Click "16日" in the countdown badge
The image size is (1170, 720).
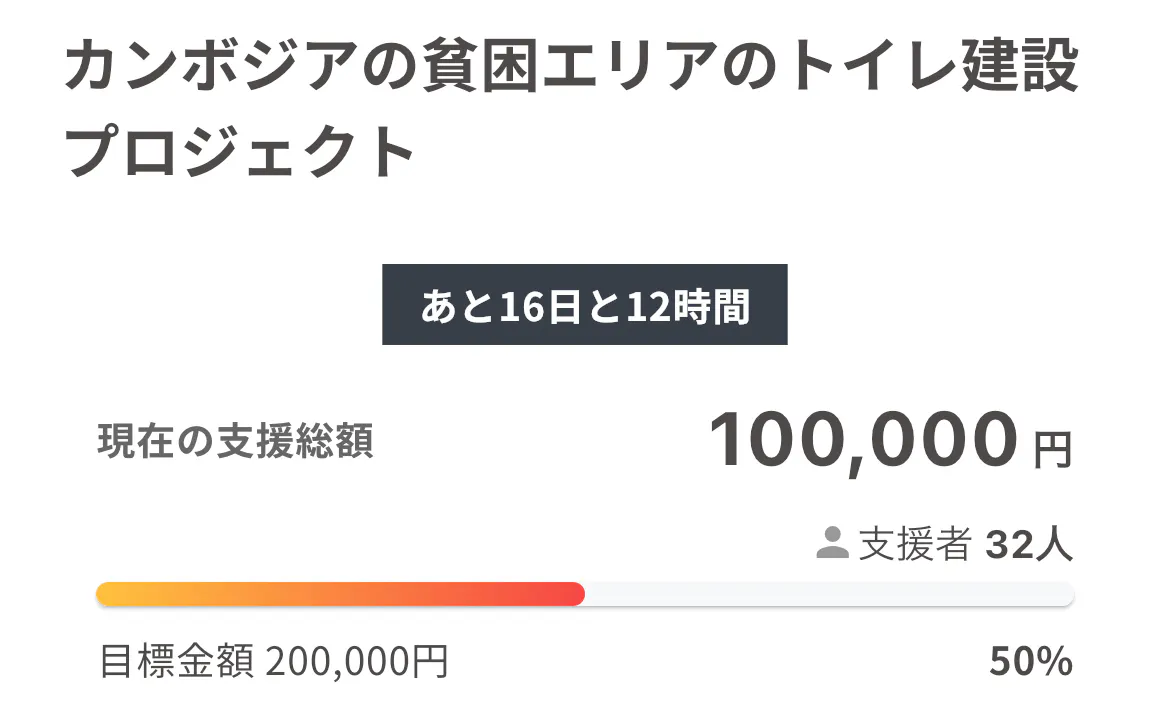[x=536, y=306]
